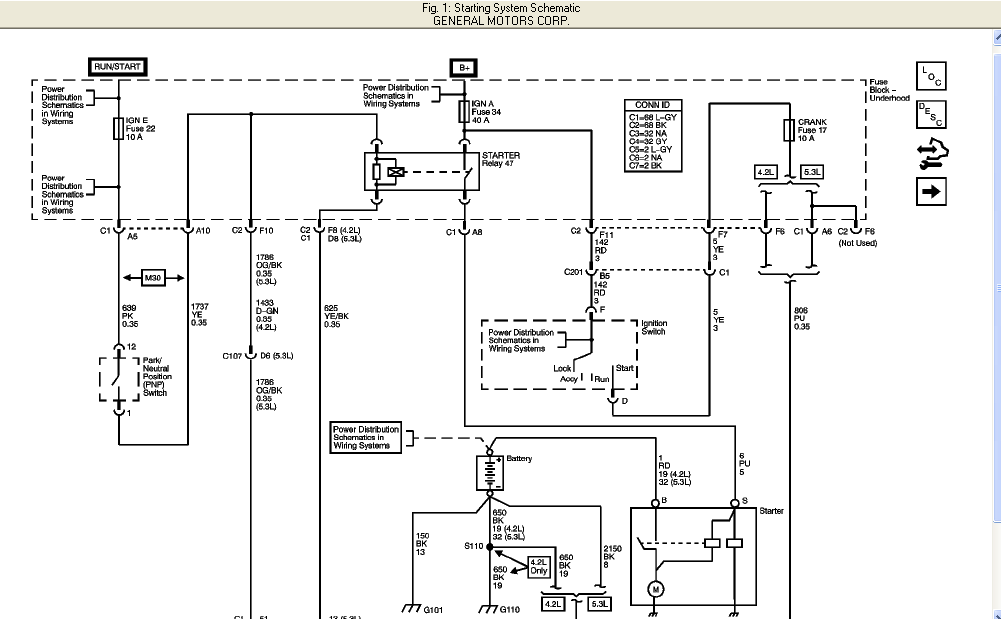The image size is (1001, 619).
Task: Click the scroll up arrow on vertical scrollbar
Action: 997,38
